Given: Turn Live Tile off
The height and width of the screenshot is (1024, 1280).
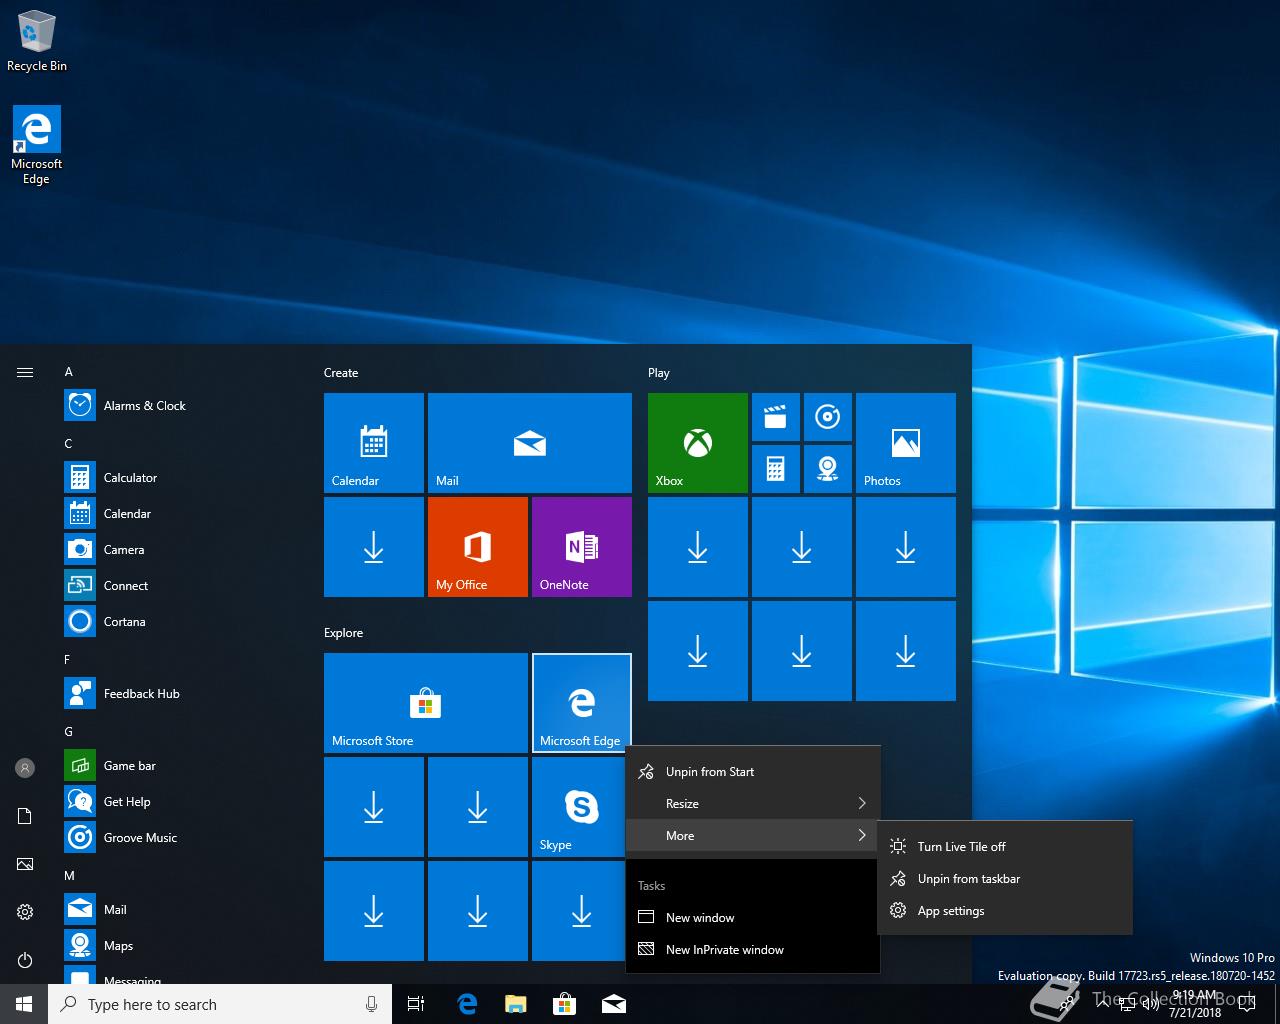Looking at the screenshot, I should [961, 847].
